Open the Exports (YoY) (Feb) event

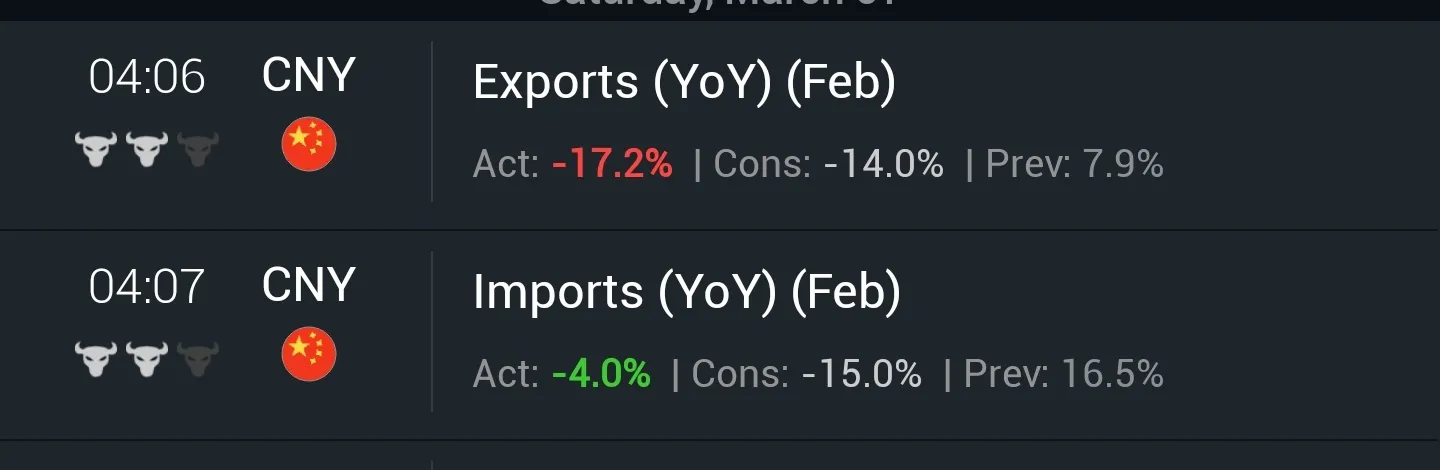coord(684,82)
